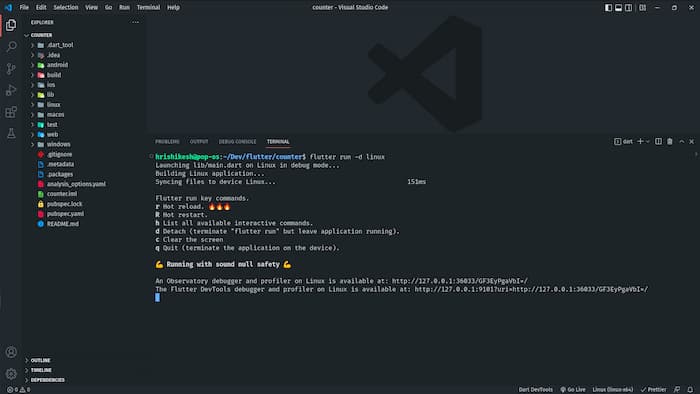Switch to the Output tab

199,141
